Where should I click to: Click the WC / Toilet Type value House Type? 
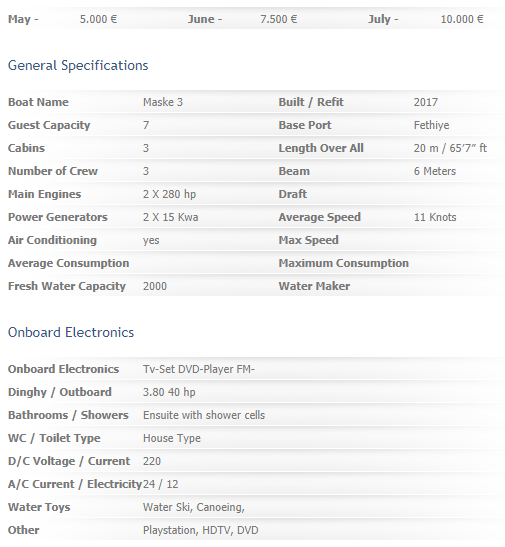point(172,439)
